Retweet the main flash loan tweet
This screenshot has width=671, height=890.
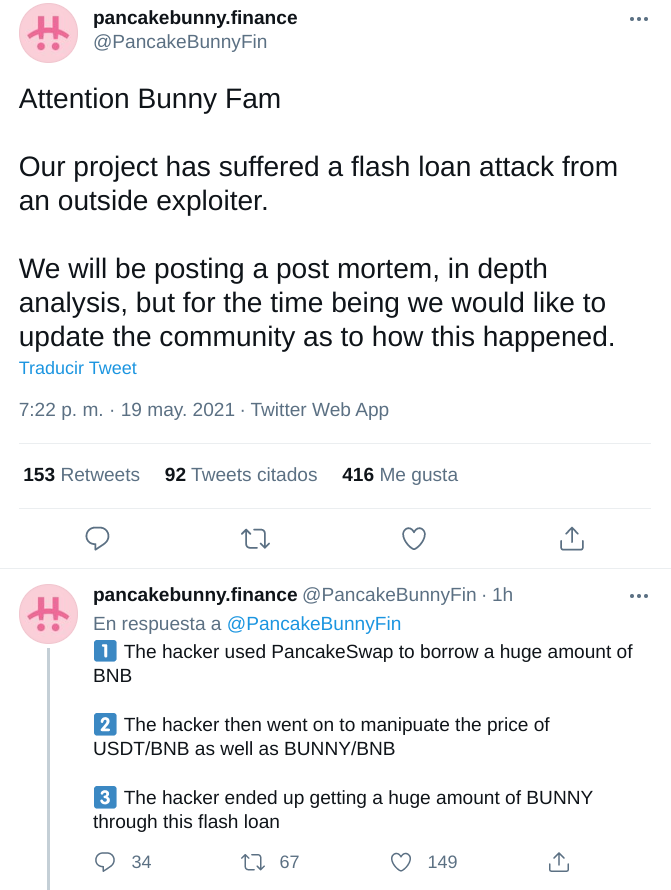click(255, 539)
